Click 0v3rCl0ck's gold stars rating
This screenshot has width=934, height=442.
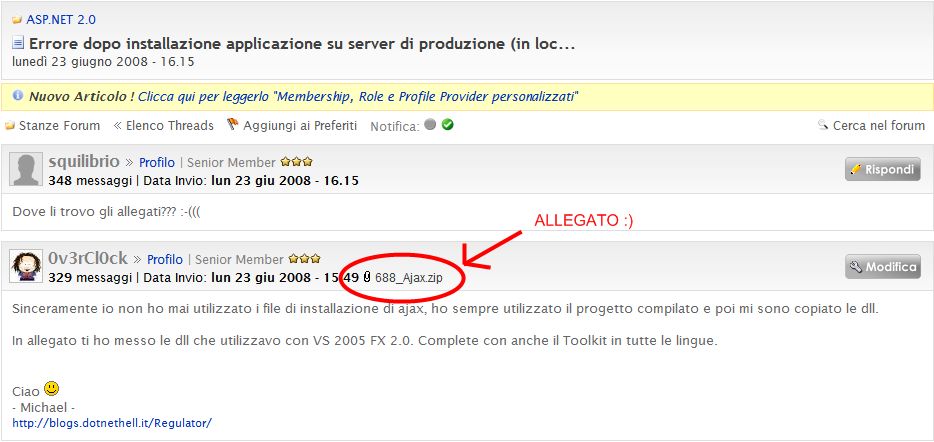pos(304,259)
